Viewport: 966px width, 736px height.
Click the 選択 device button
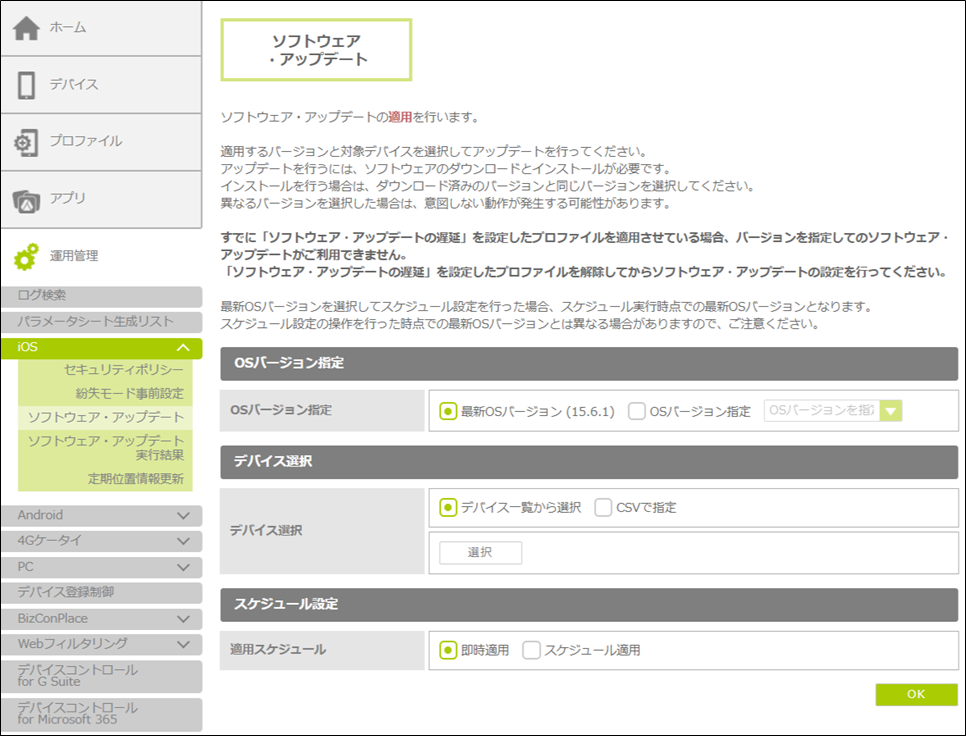coord(480,553)
